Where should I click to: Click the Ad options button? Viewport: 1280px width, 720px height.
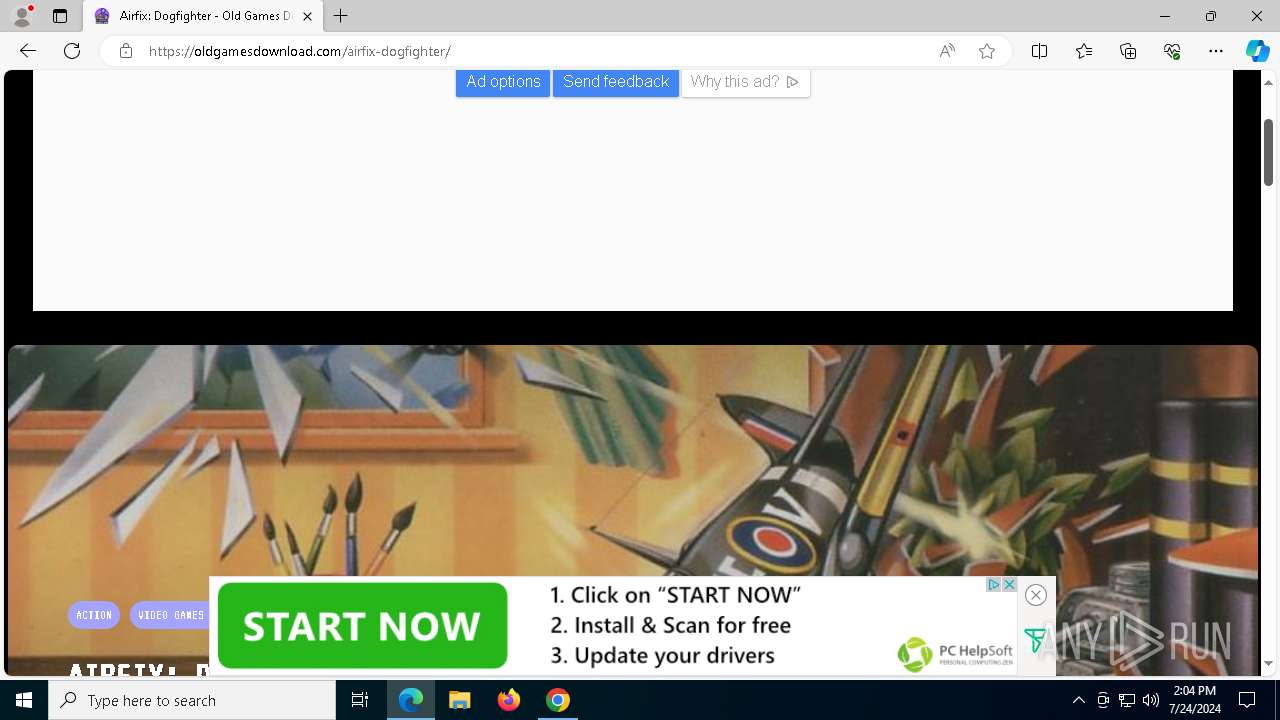[503, 82]
